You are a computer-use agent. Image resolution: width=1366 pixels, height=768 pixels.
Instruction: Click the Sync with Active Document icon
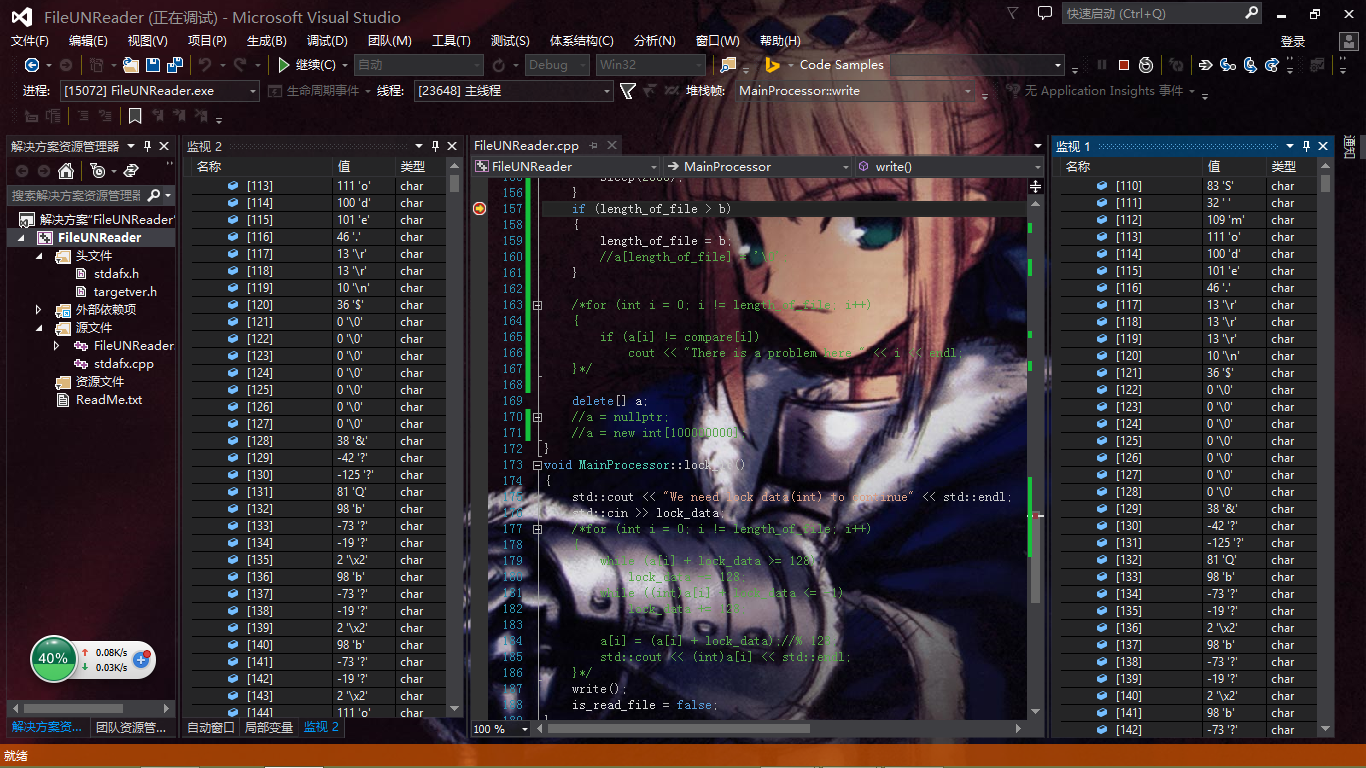tap(131, 171)
